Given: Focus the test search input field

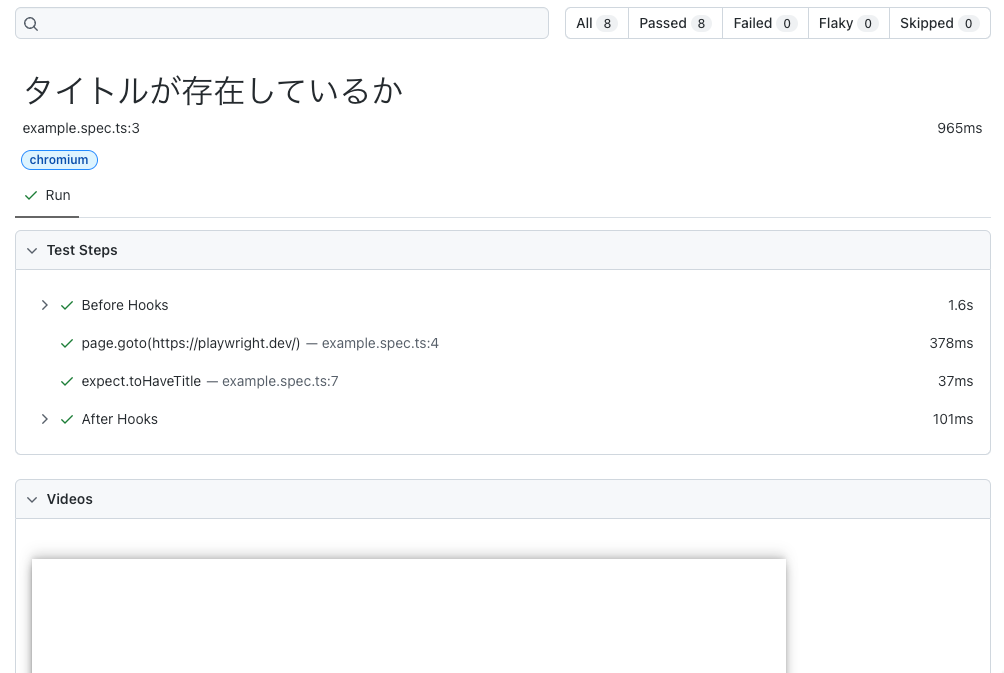Looking at the screenshot, I should (282, 24).
